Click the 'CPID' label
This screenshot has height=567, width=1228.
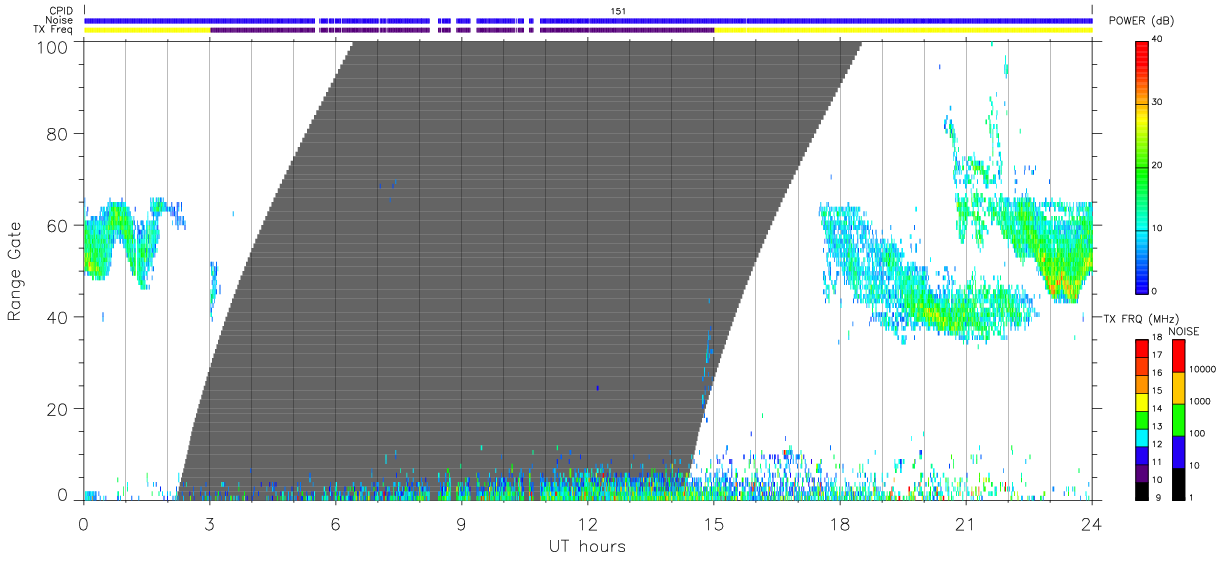coord(62,11)
